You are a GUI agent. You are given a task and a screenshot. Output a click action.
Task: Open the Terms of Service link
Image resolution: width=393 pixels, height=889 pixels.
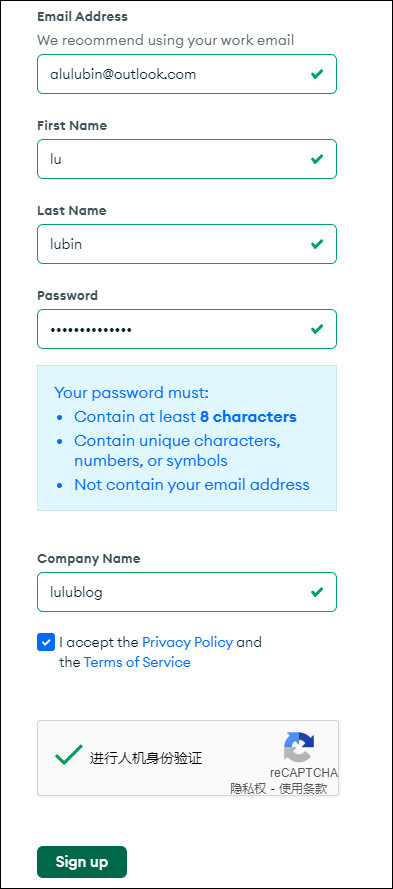click(x=137, y=662)
